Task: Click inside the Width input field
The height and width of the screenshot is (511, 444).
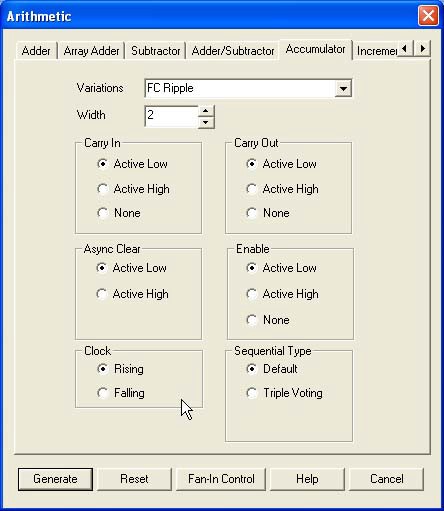Action: click(172, 116)
